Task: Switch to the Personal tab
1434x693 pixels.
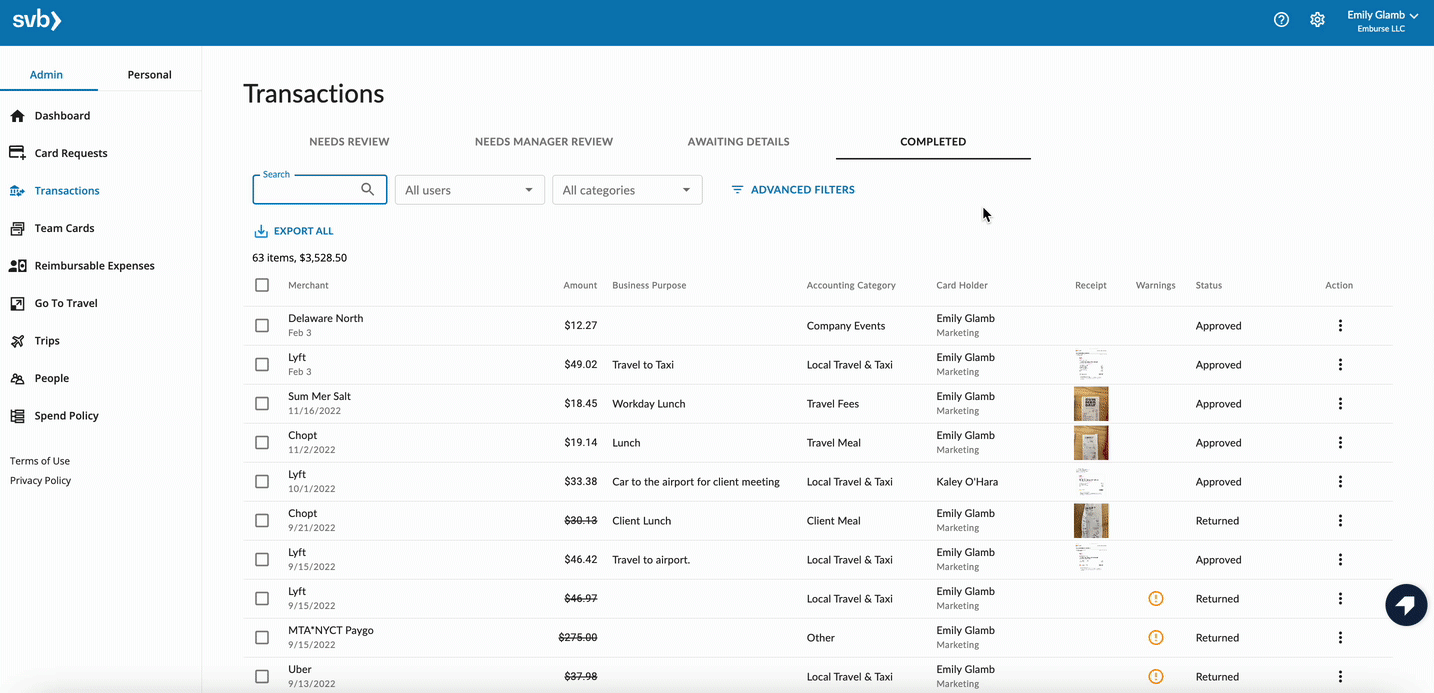Action: coord(149,75)
